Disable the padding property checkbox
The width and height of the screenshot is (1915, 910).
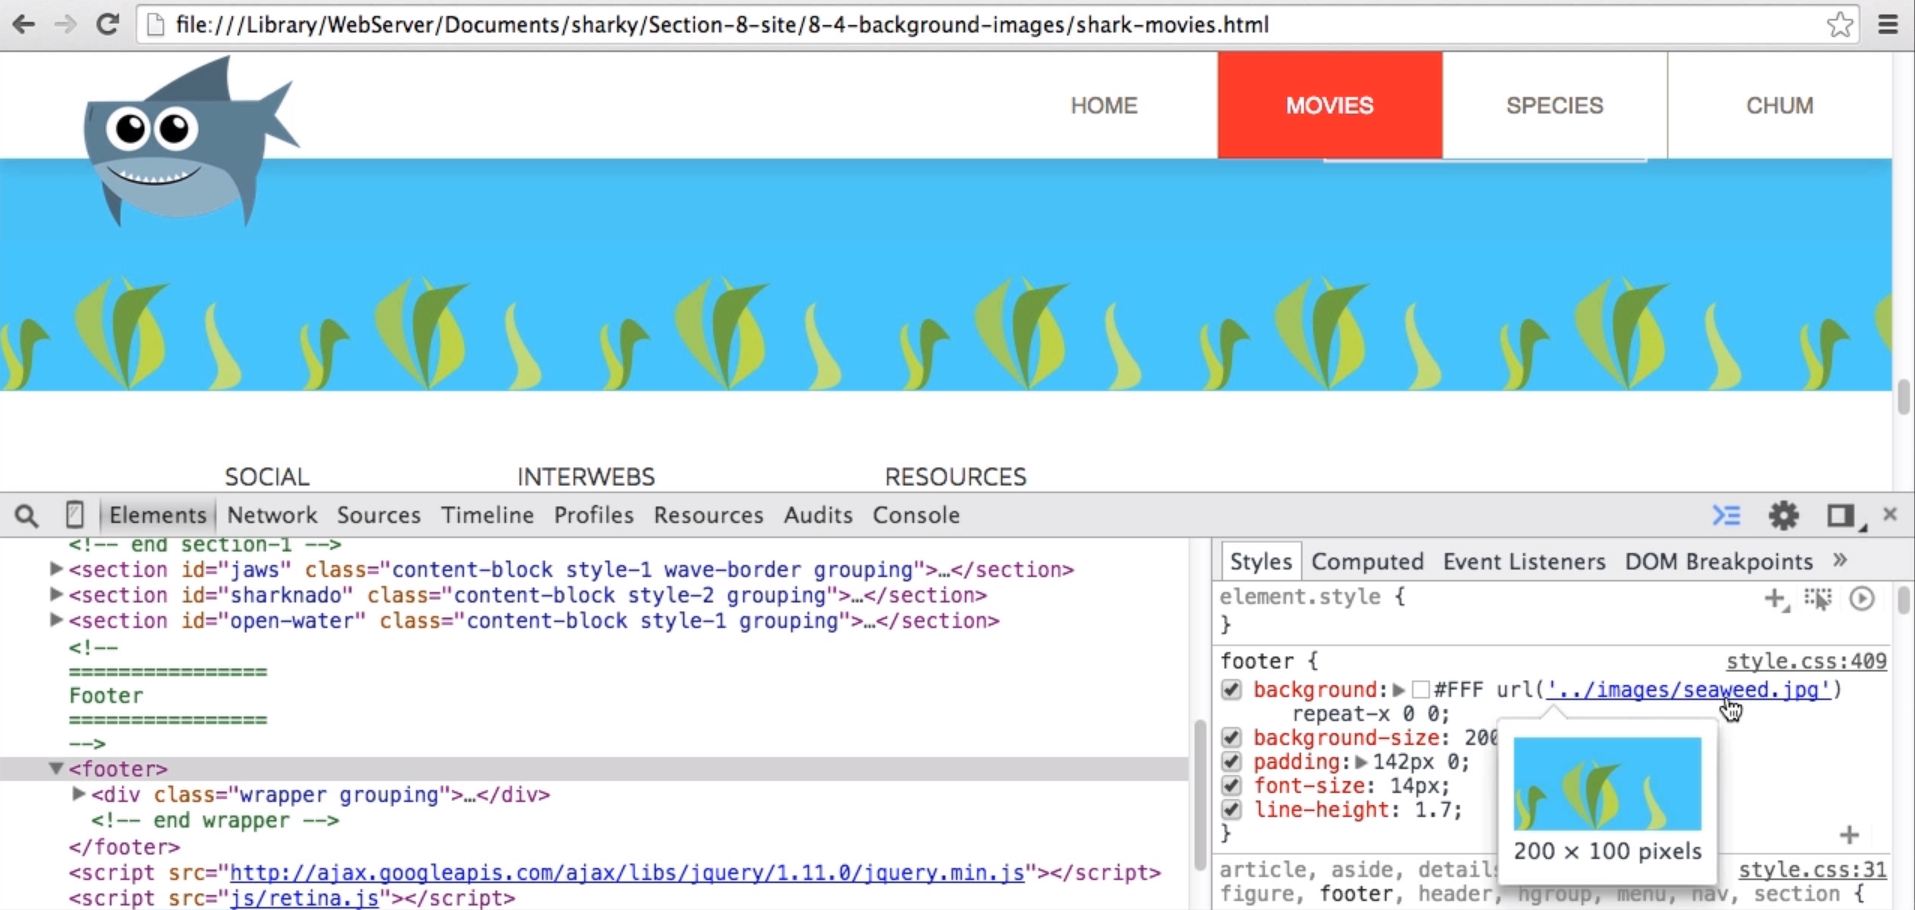pos(1231,762)
